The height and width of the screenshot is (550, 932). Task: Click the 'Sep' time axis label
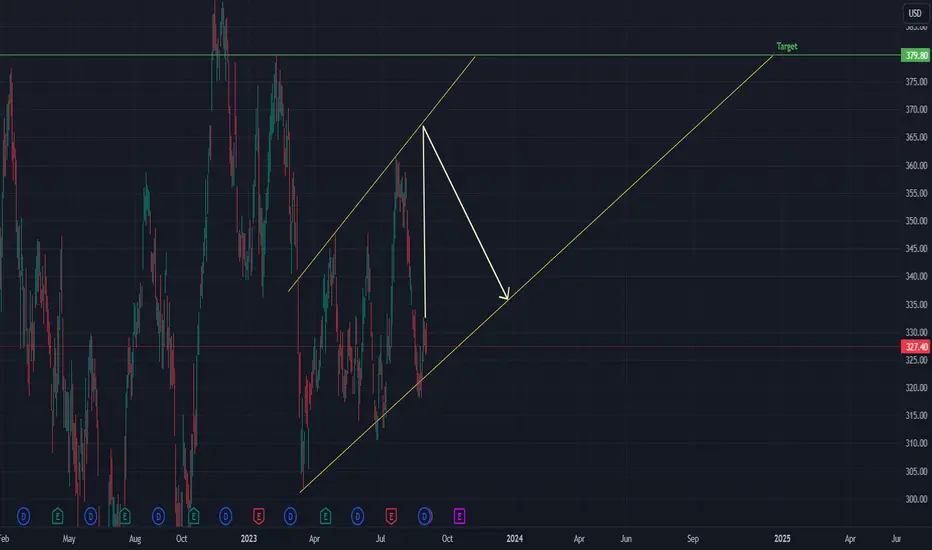click(x=693, y=539)
